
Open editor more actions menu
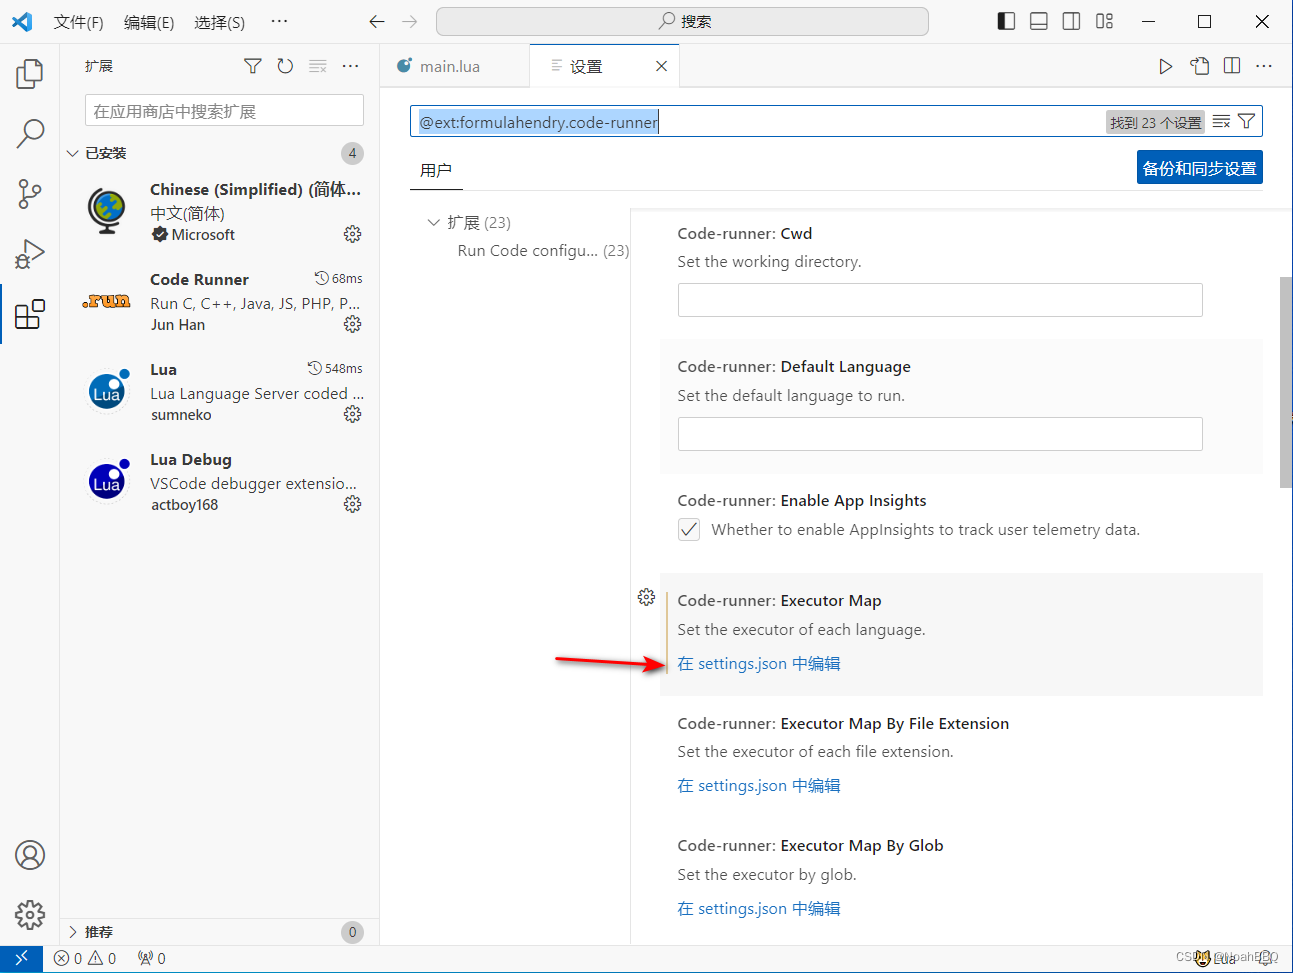(1264, 66)
